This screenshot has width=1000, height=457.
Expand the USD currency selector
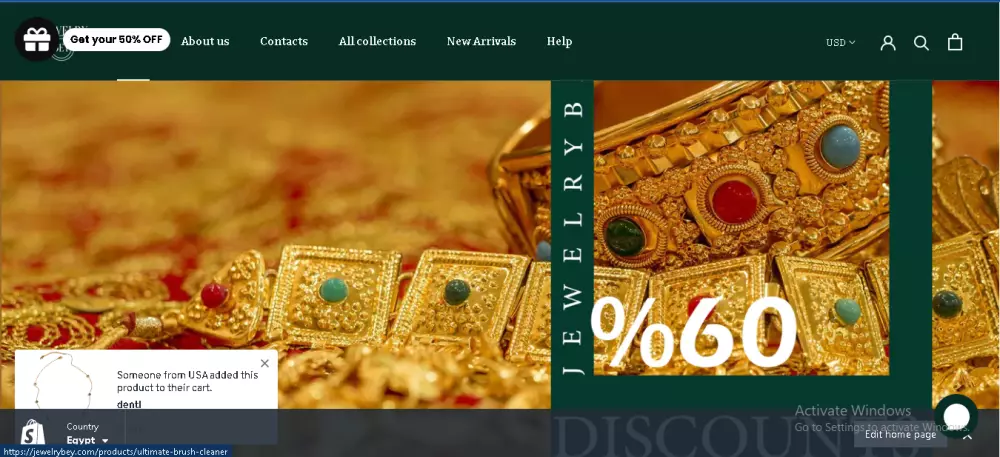(x=841, y=43)
